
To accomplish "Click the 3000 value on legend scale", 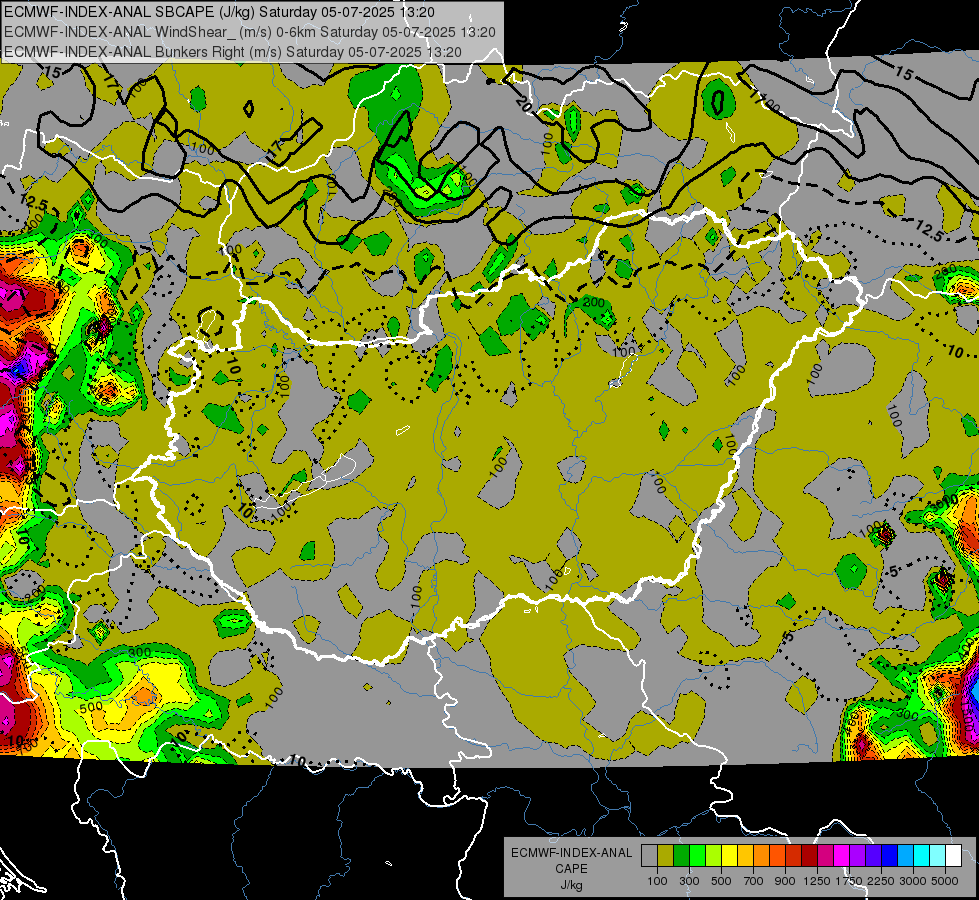I will pos(913,881).
